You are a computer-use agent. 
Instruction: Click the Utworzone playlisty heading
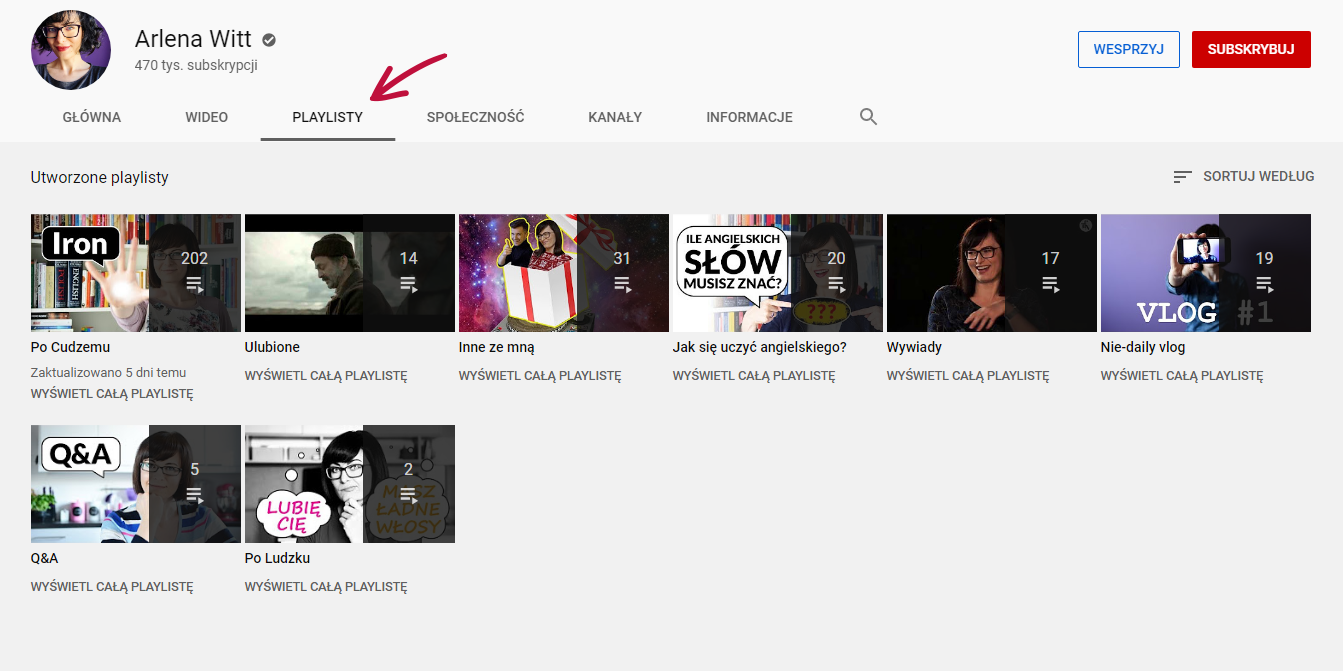[100, 177]
